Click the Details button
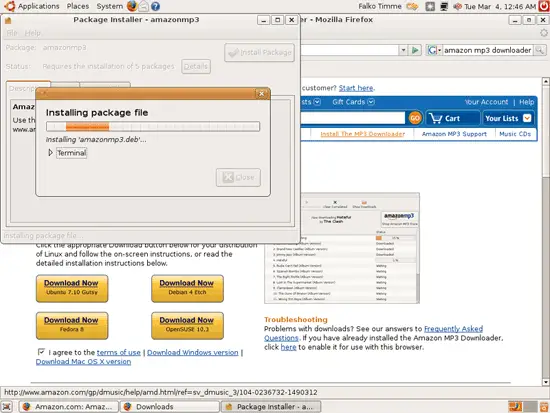The image size is (550, 413). (196, 66)
